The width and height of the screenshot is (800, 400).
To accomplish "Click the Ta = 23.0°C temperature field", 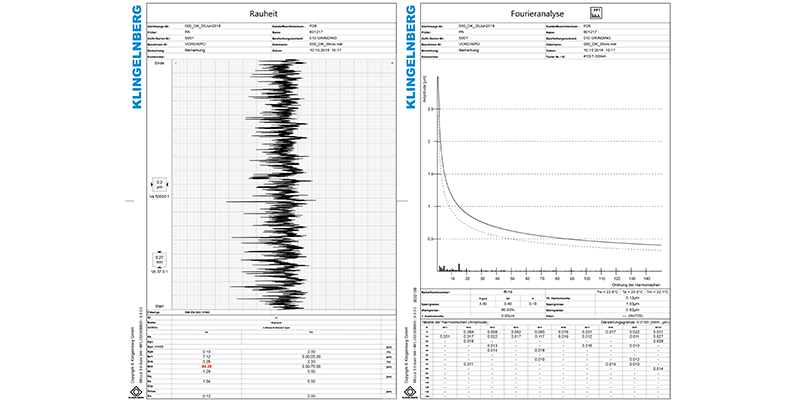I will 633,292.
